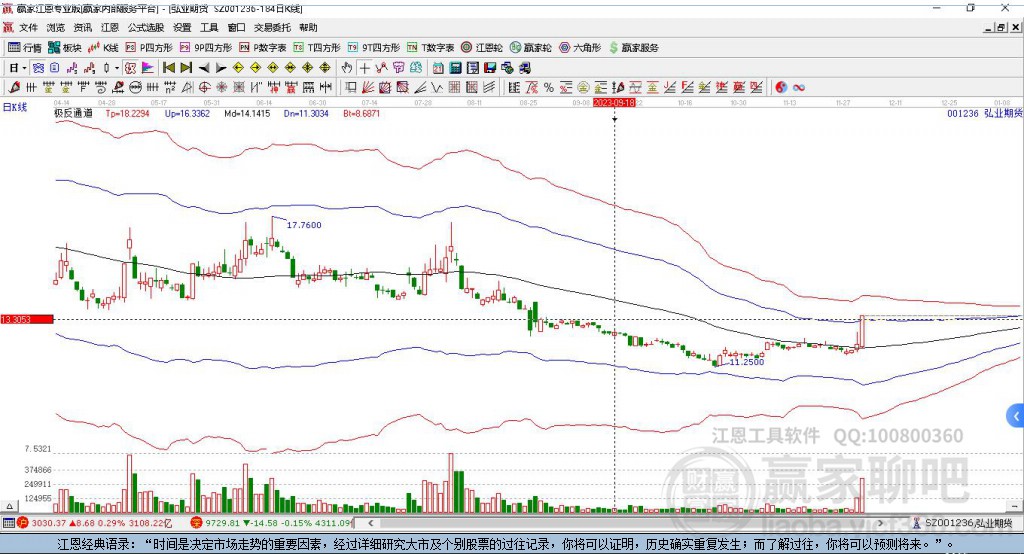Click the Up=16.3362 indicator value
The width and height of the screenshot is (1024, 554).
187,113
